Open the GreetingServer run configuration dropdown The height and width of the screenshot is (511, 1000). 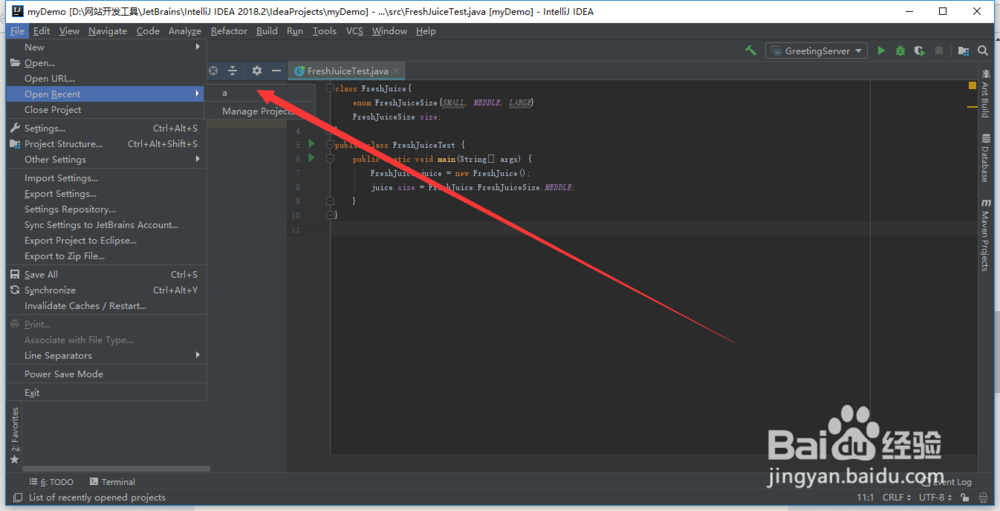(816, 51)
